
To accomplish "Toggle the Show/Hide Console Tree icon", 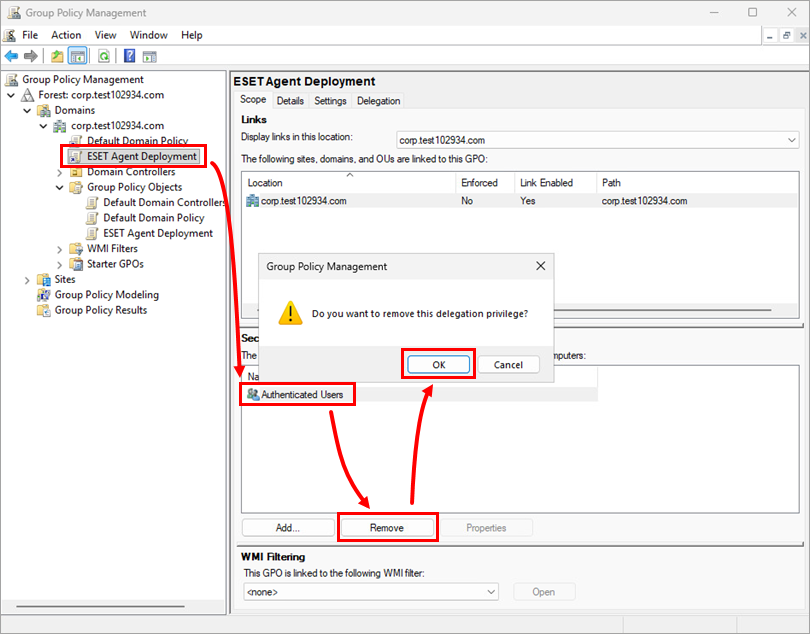I will pos(77,56).
